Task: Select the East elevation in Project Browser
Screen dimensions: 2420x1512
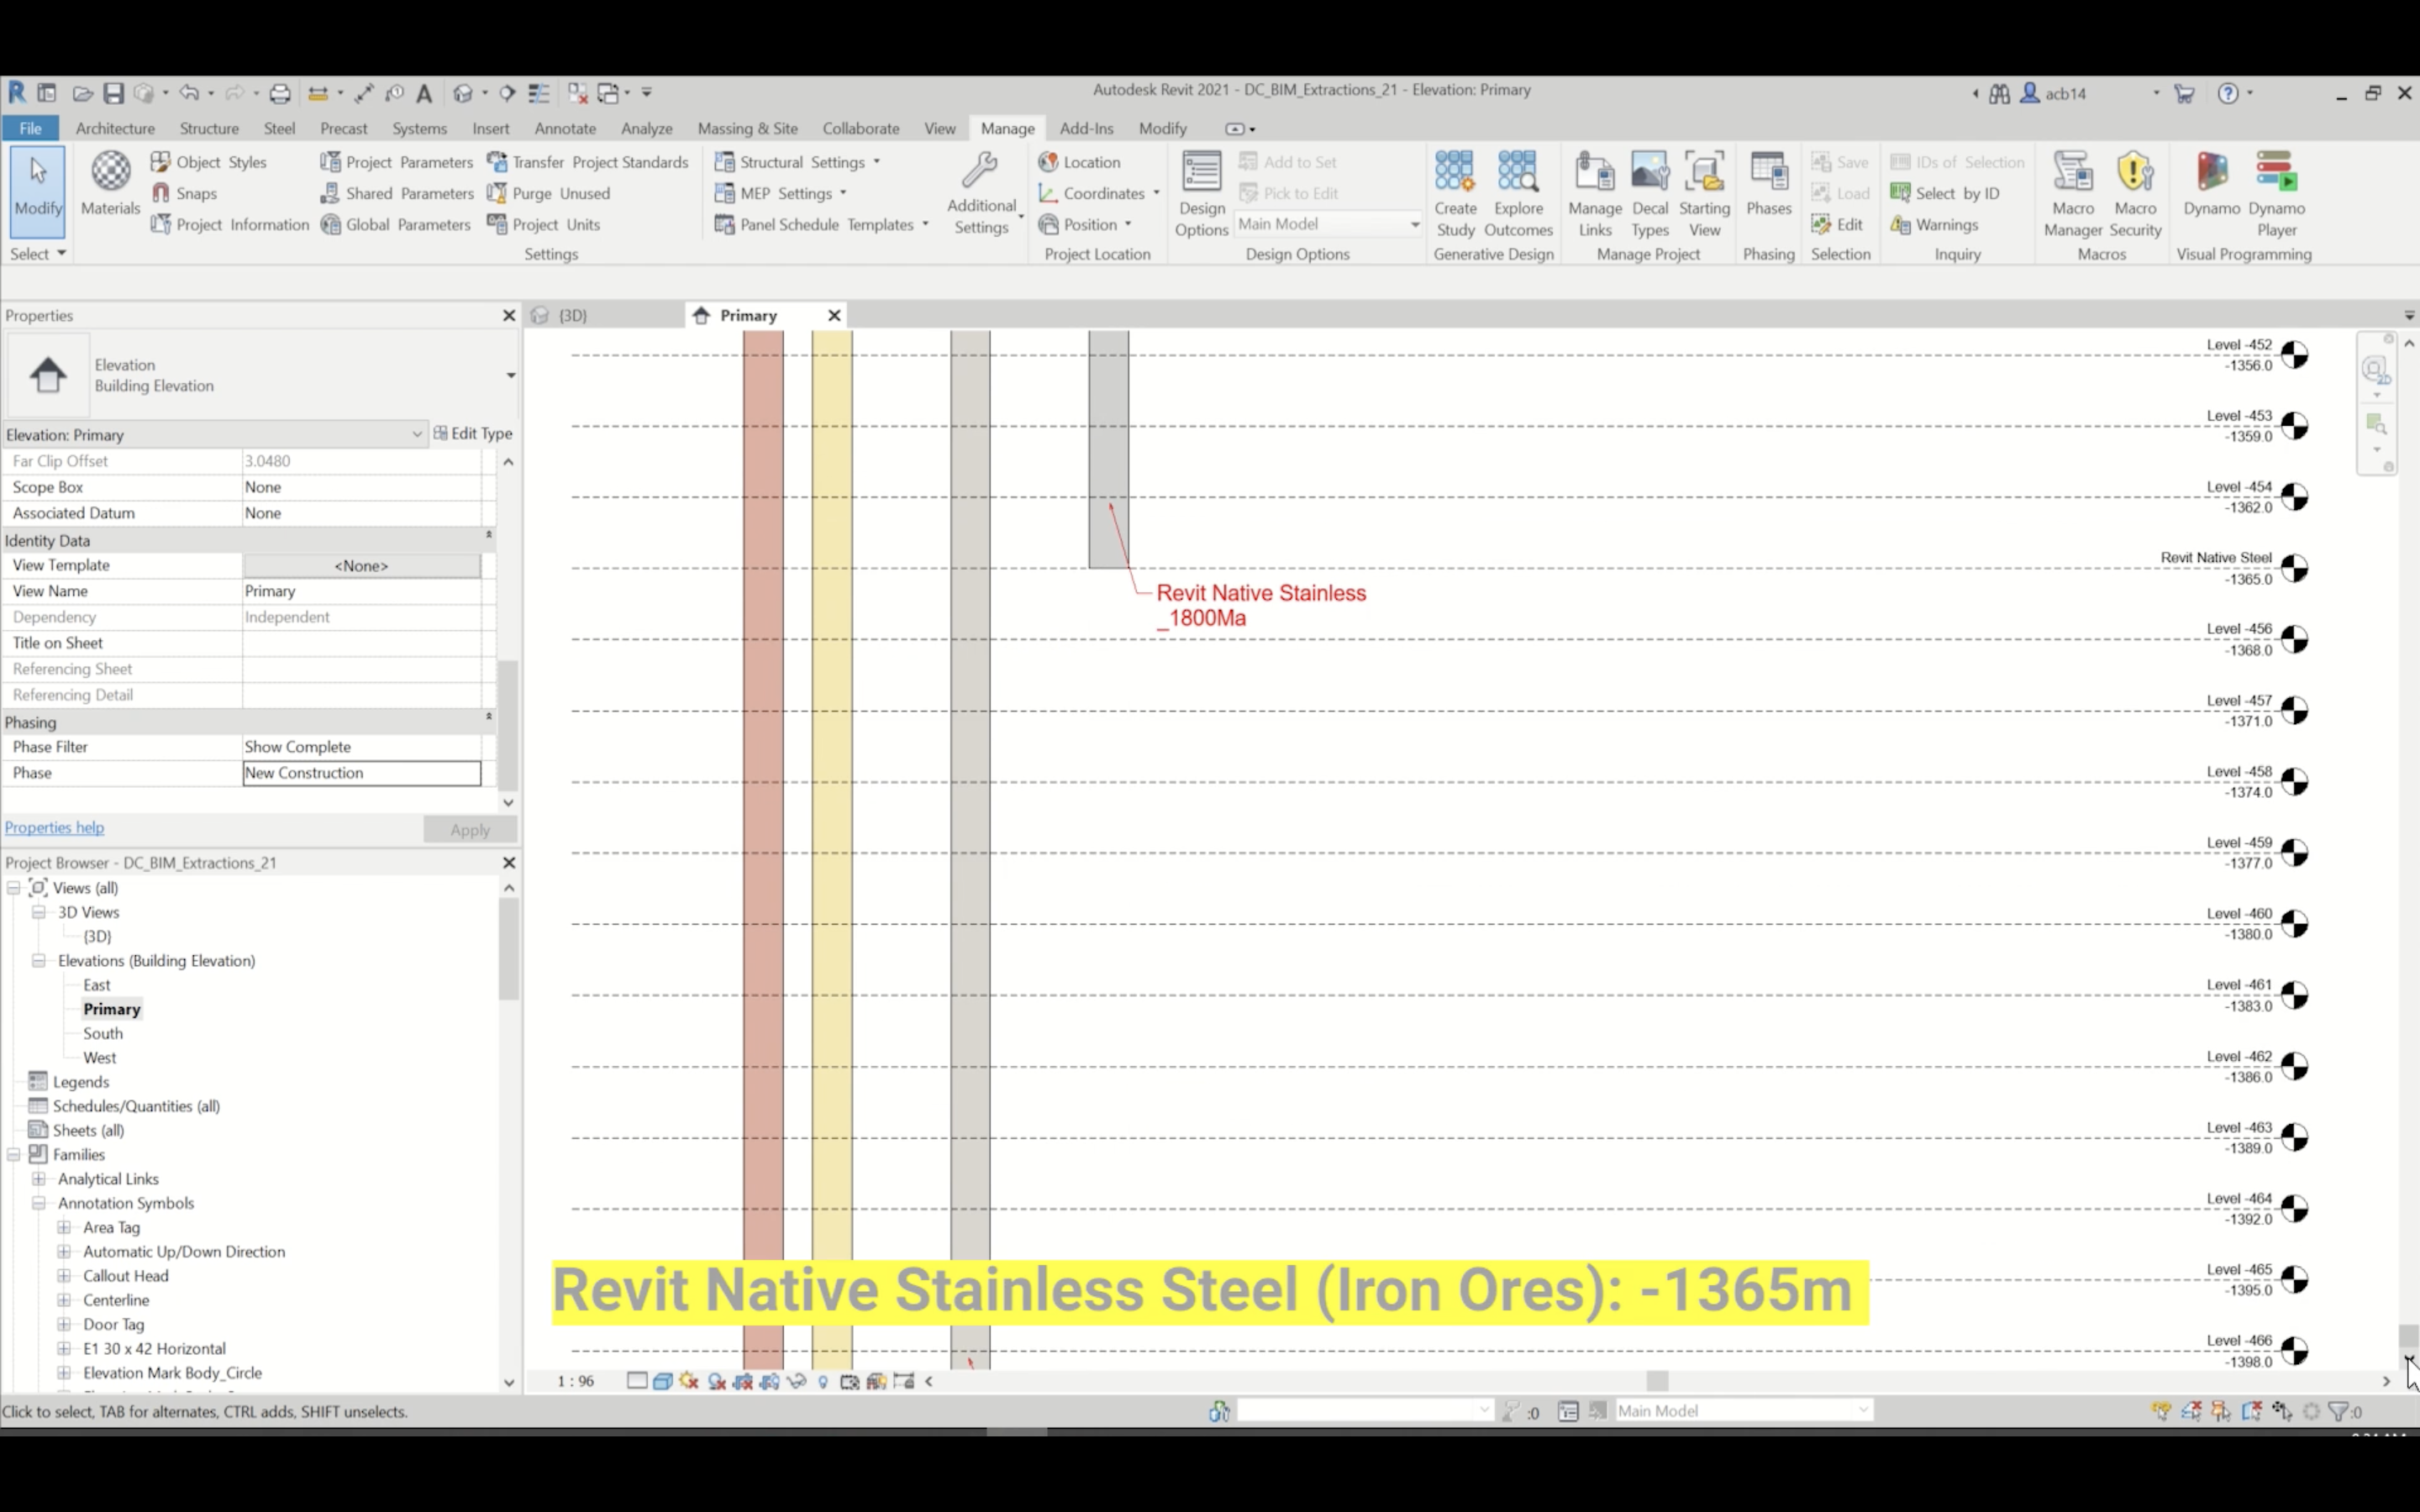Action: click(97, 985)
